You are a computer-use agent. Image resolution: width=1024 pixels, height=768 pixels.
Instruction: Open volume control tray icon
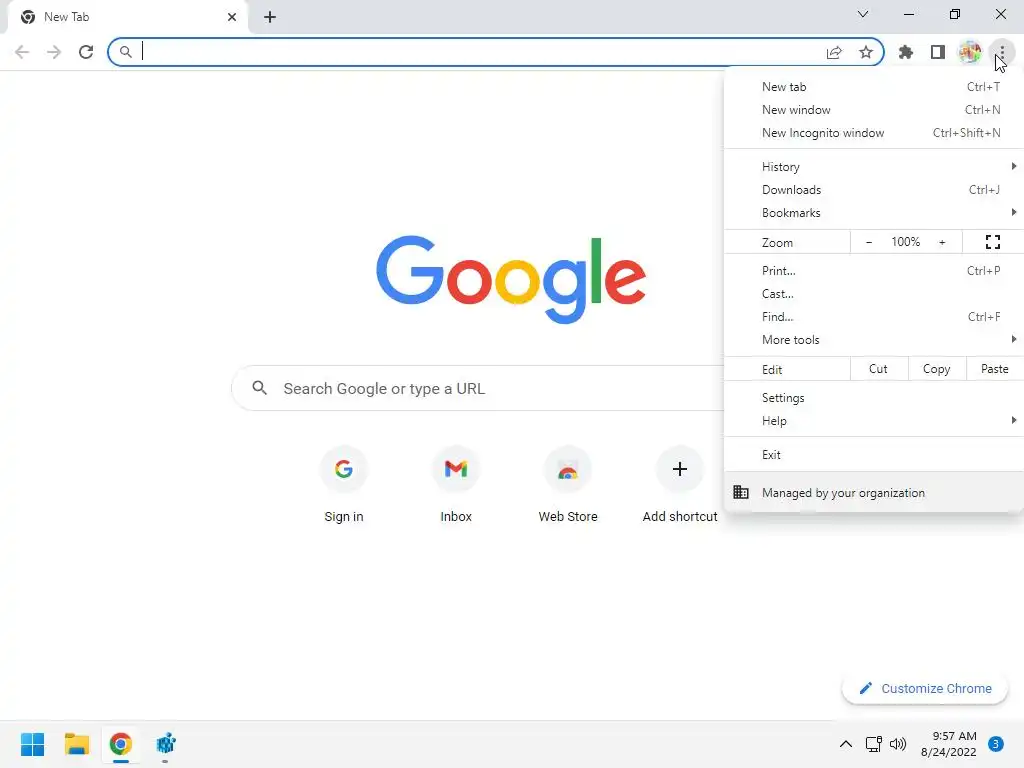(x=898, y=744)
